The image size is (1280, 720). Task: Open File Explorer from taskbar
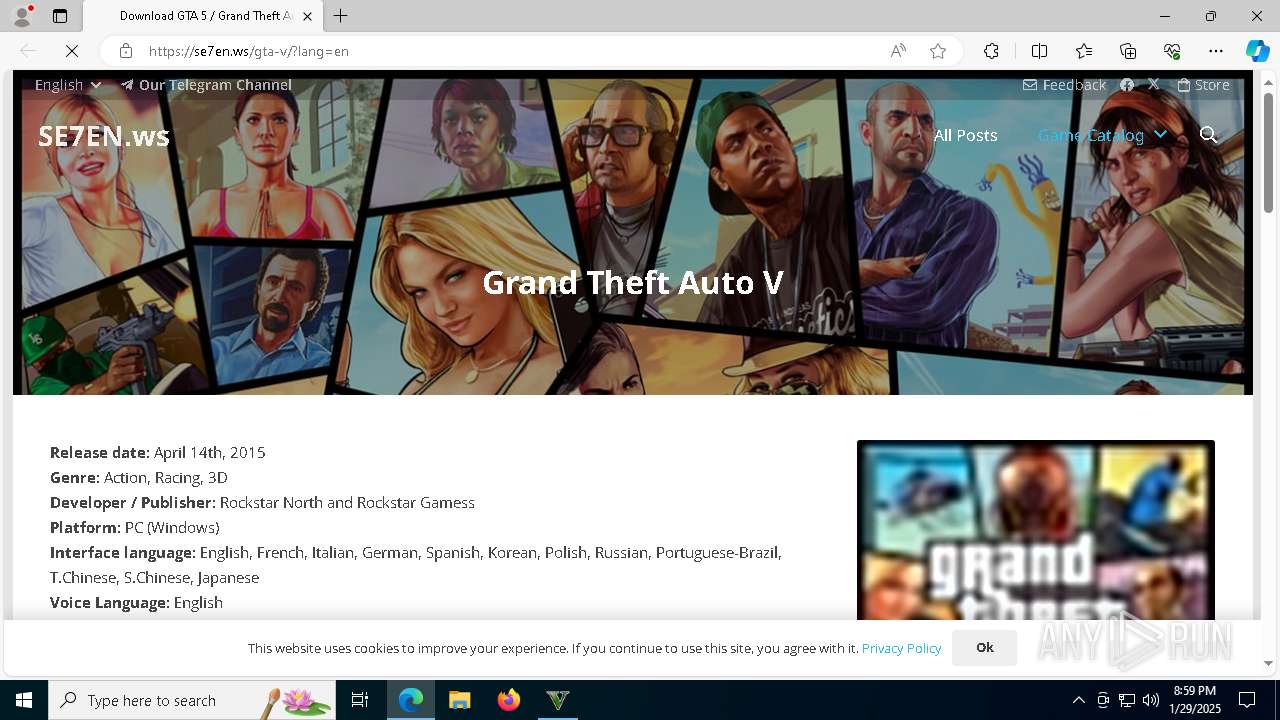(x=459, y=700)
